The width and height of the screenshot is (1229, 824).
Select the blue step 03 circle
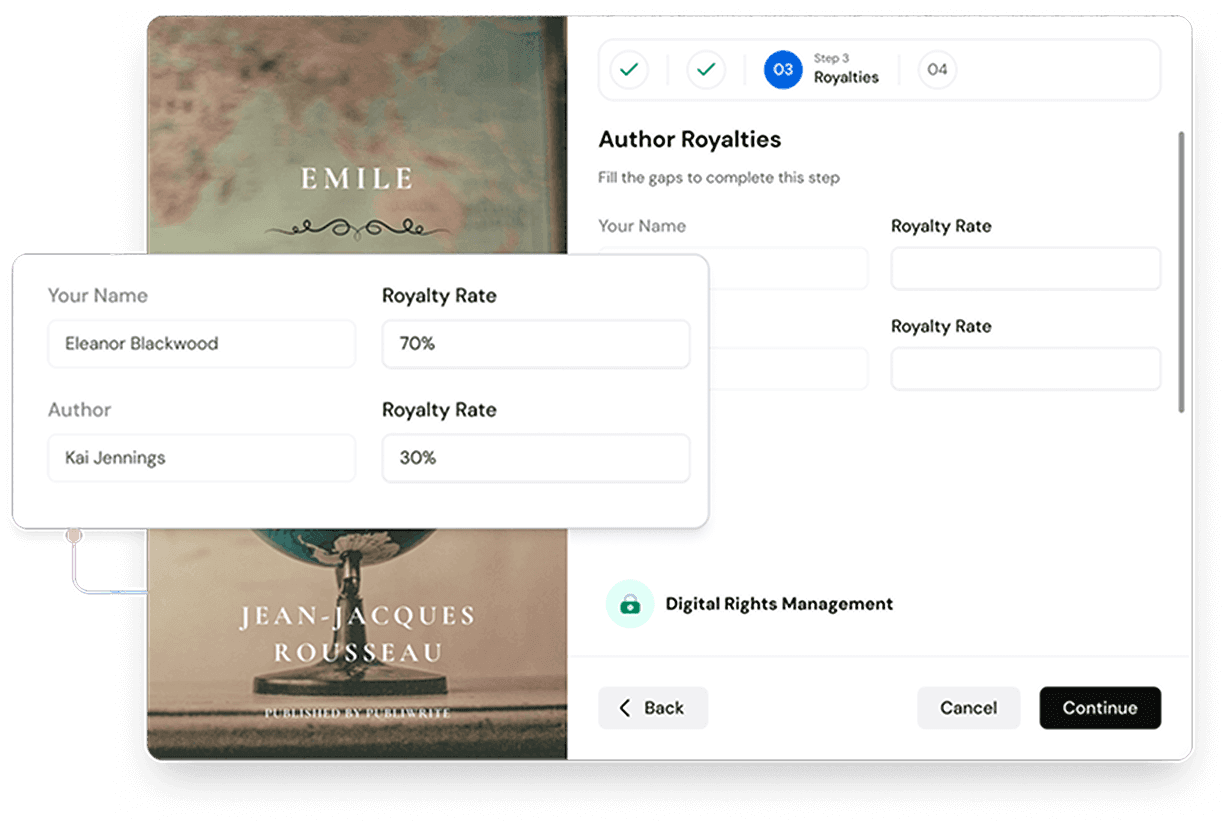783,70
